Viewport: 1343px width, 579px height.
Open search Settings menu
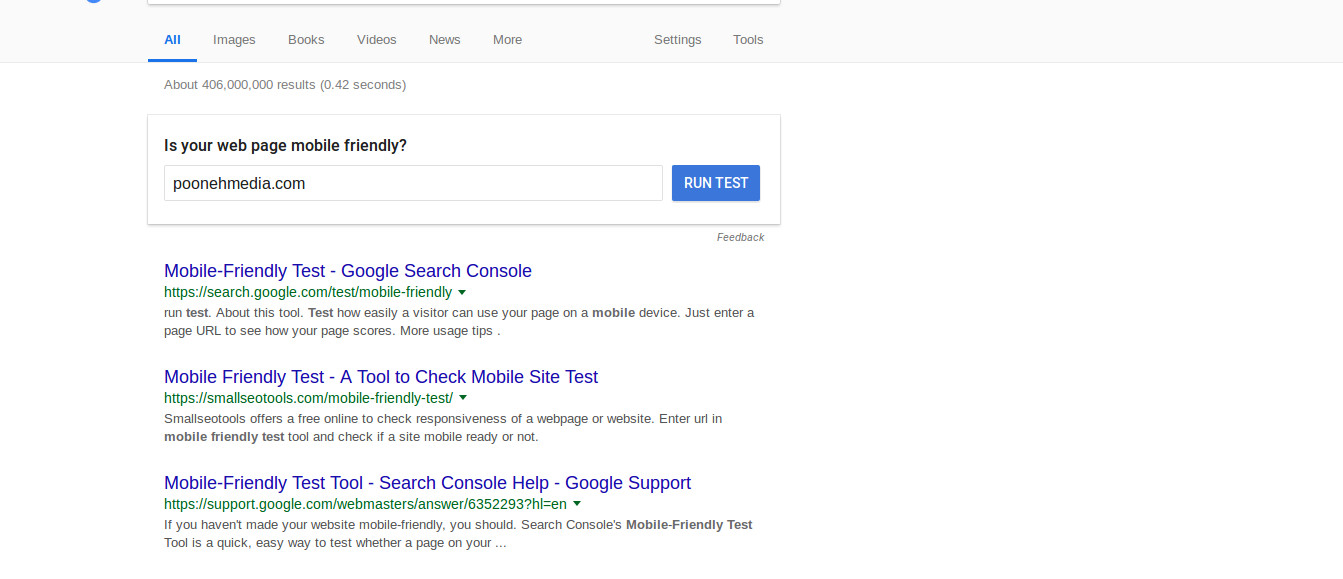pyautogui.click(x=678, y=40)
